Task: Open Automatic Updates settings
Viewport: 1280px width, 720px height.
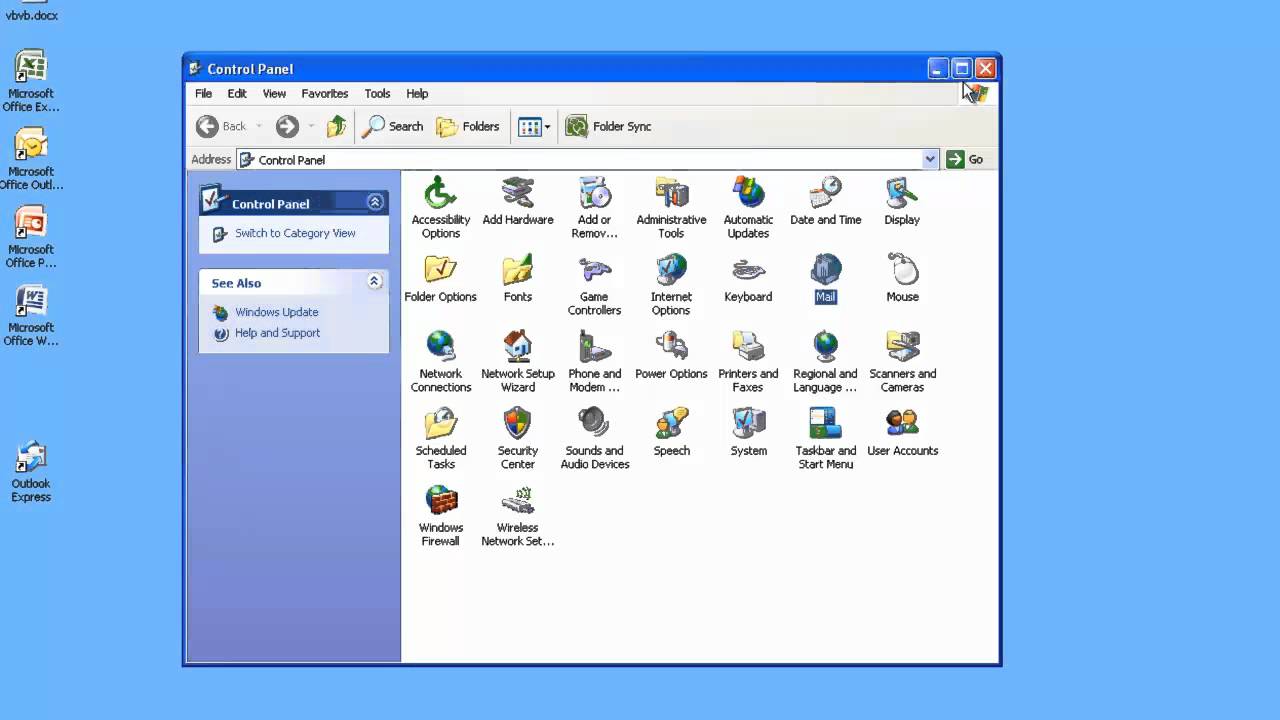Action: [x=748, y=207]
